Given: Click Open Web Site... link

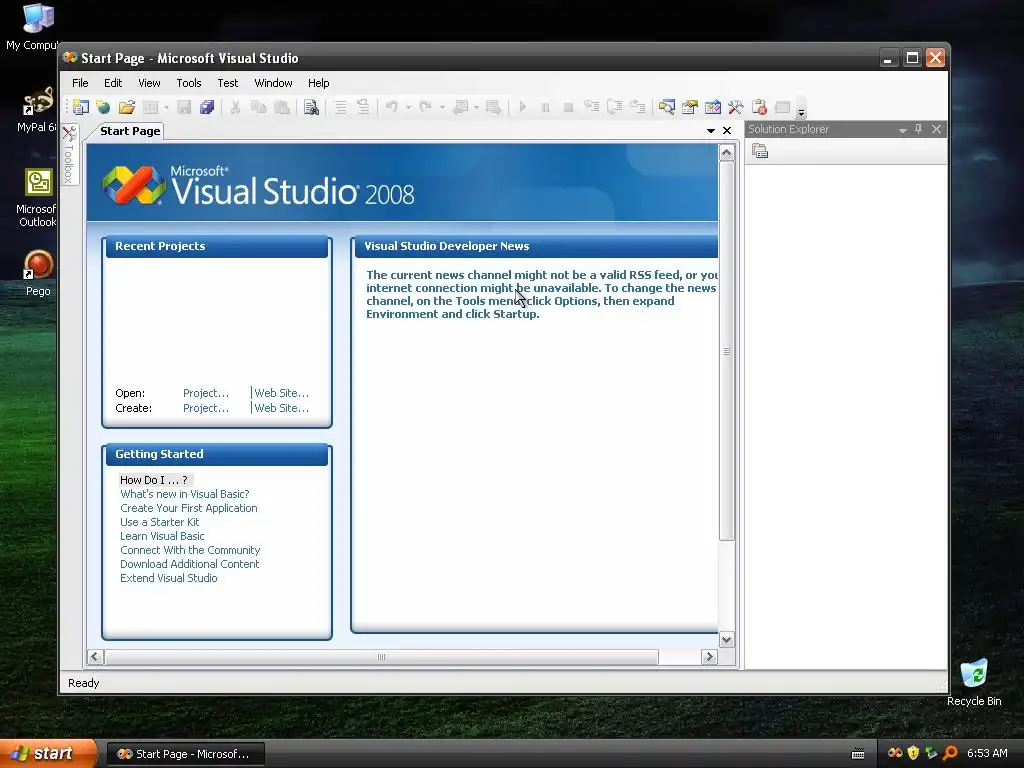Looking at the screenshot, I should 281,393.
